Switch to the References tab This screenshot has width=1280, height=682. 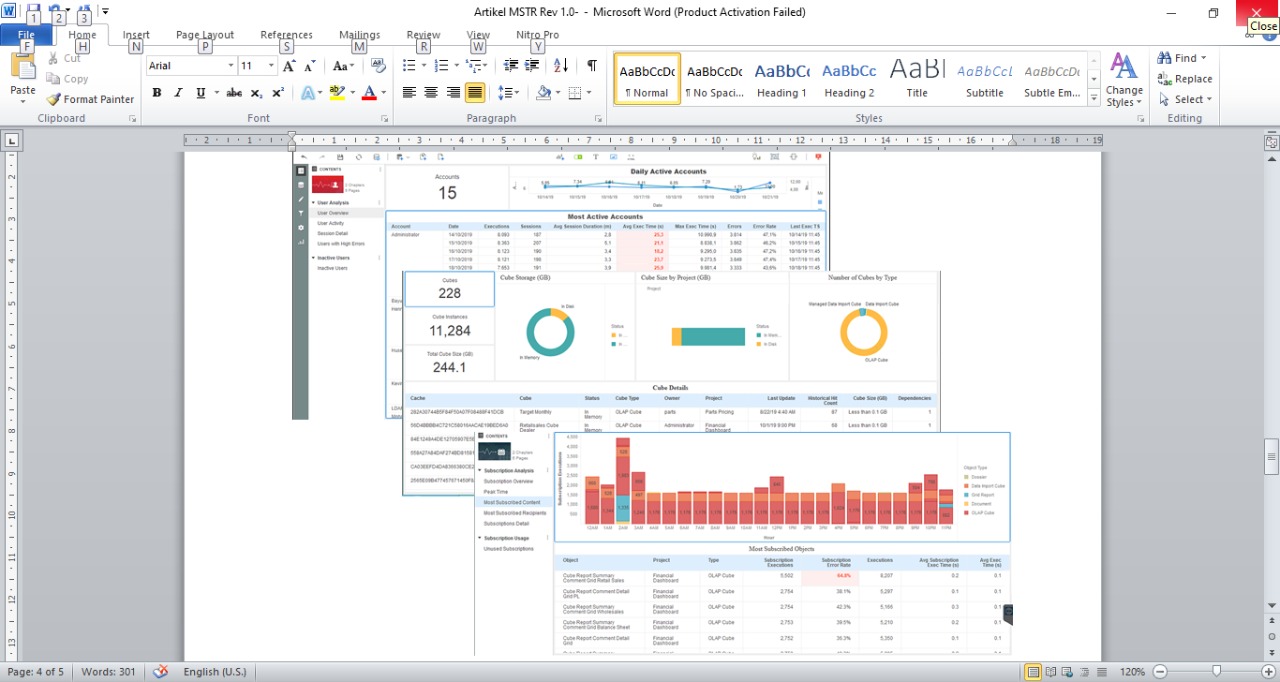286,35
